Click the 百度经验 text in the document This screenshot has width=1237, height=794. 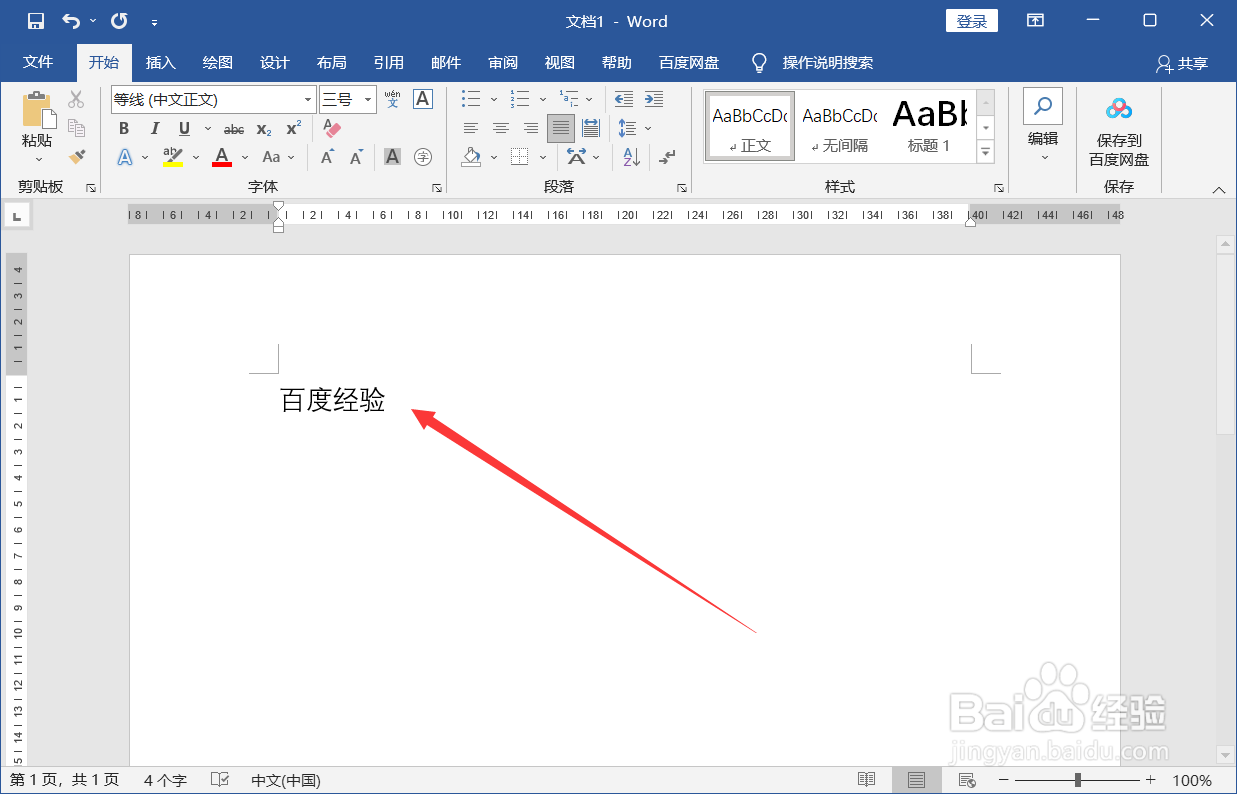coord(333,401)
